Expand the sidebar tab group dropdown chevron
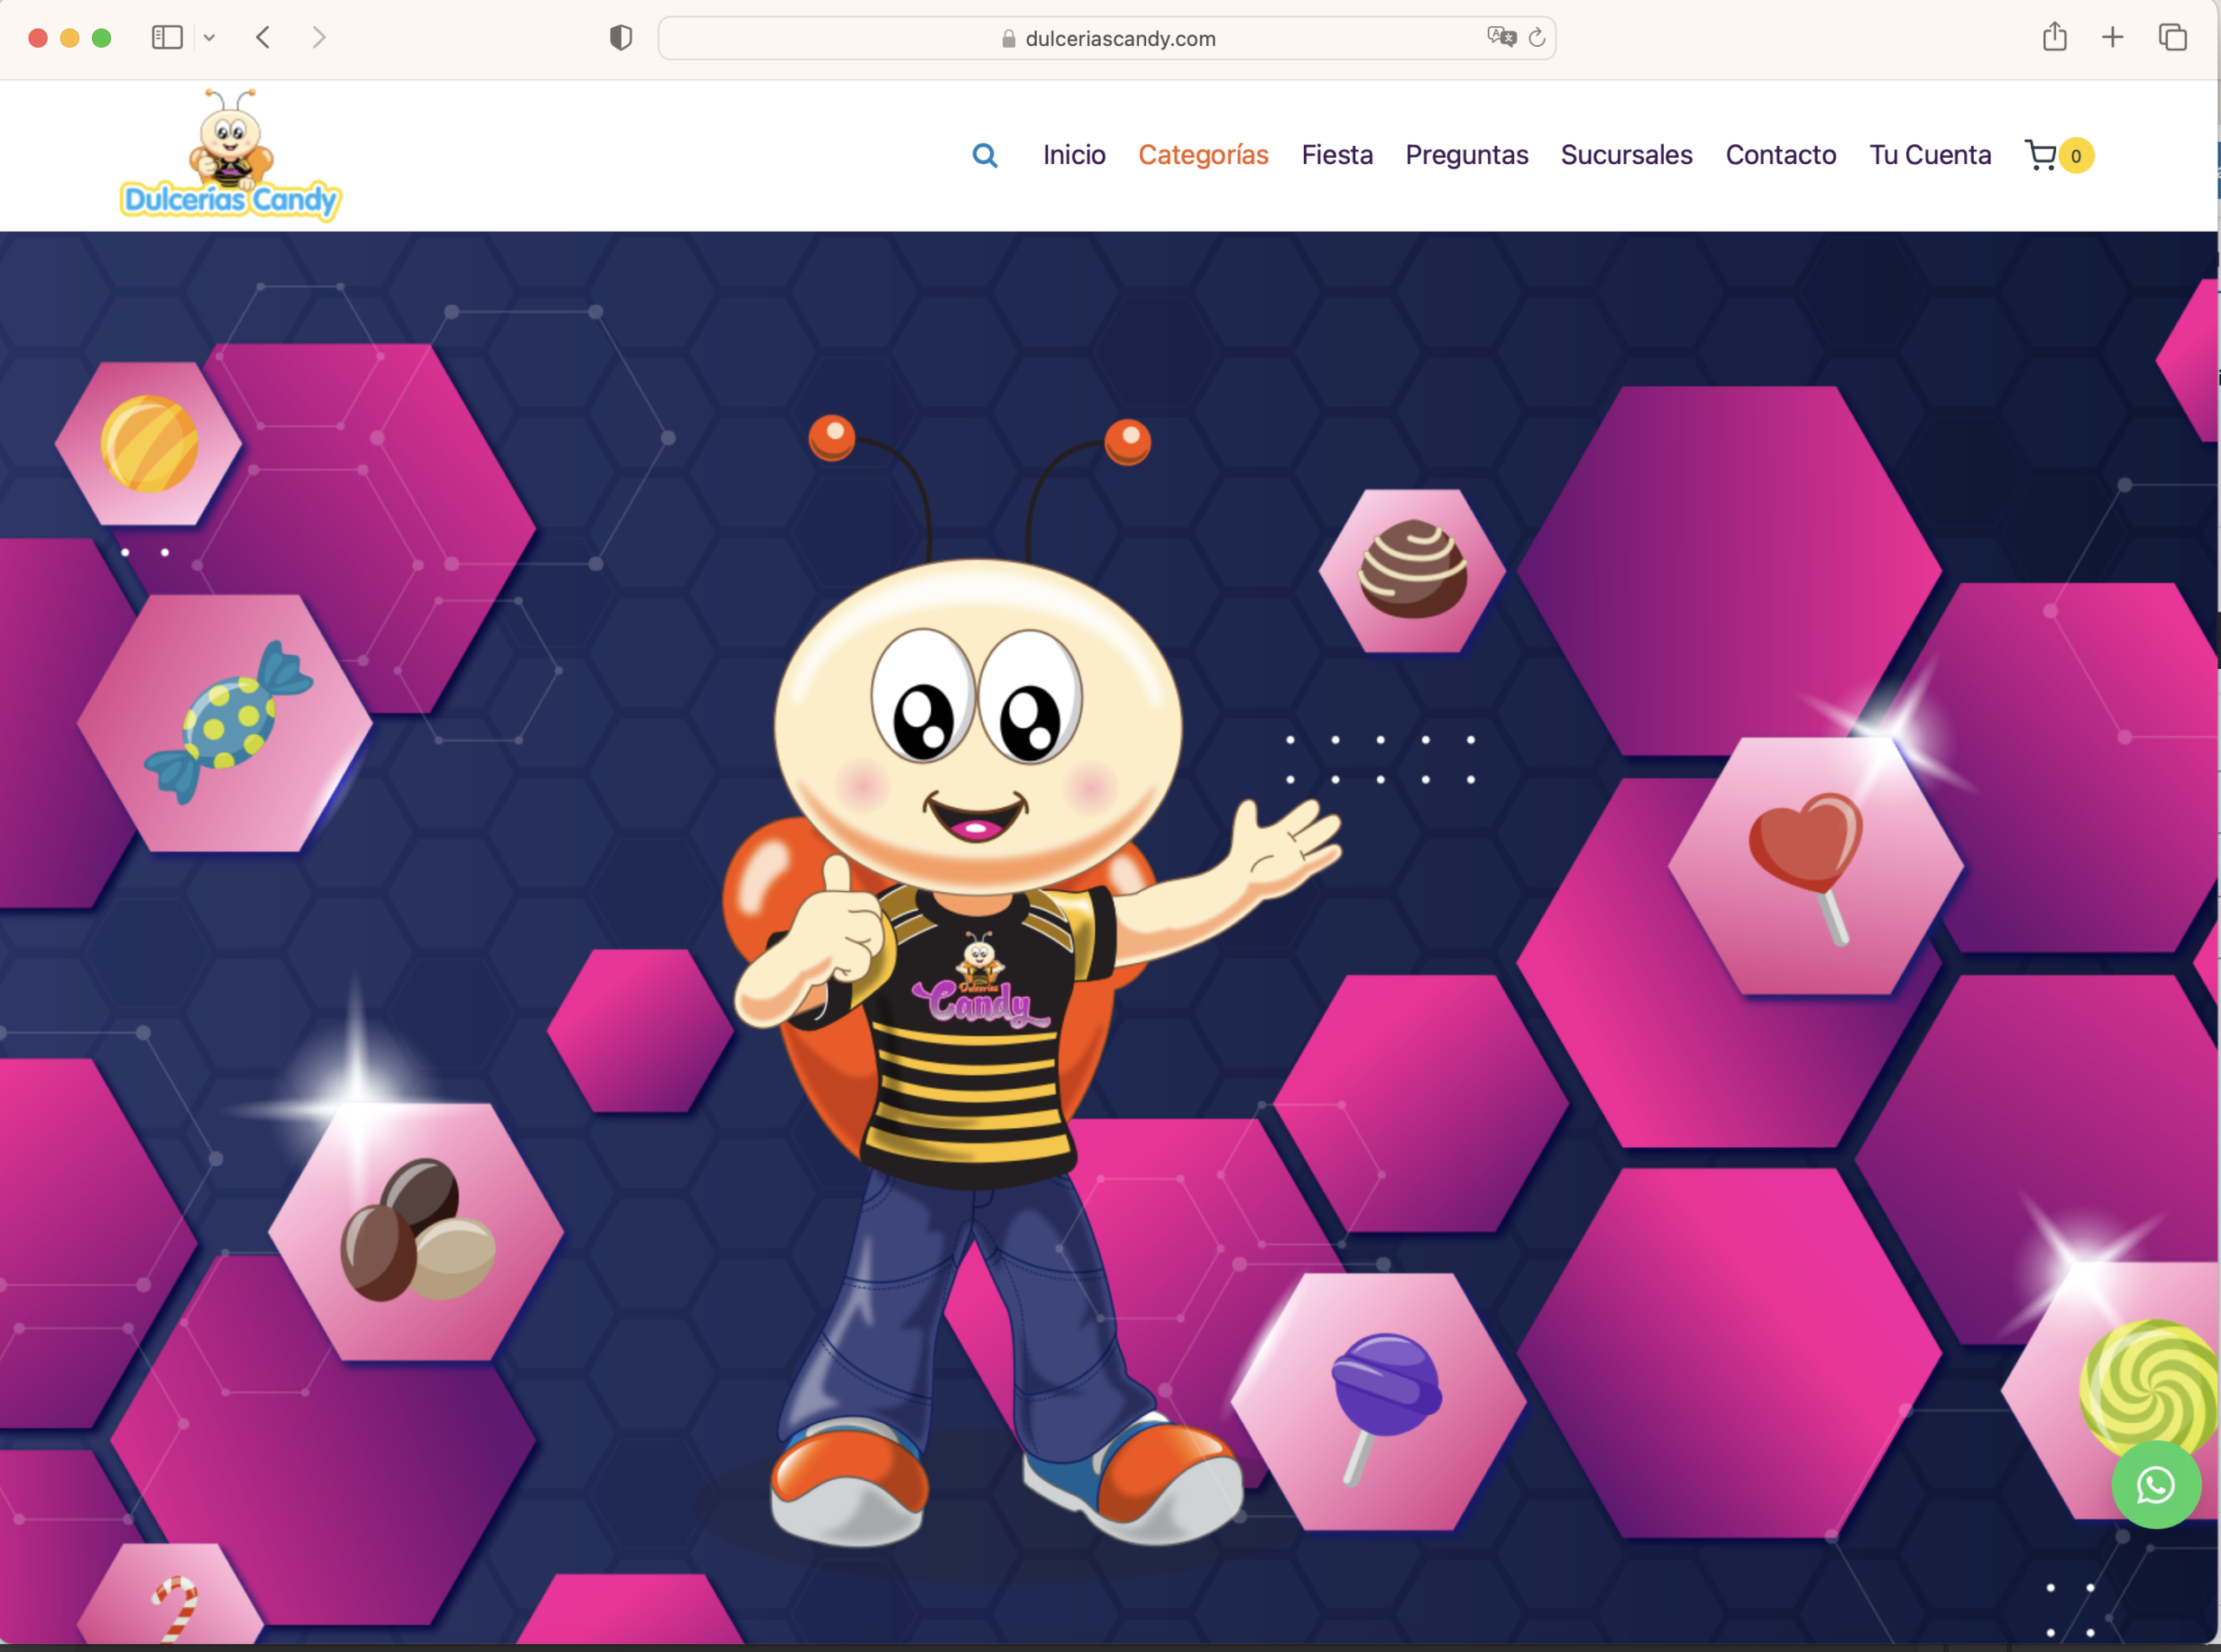Screen dimensions: 2221x1652 [209, 38]
